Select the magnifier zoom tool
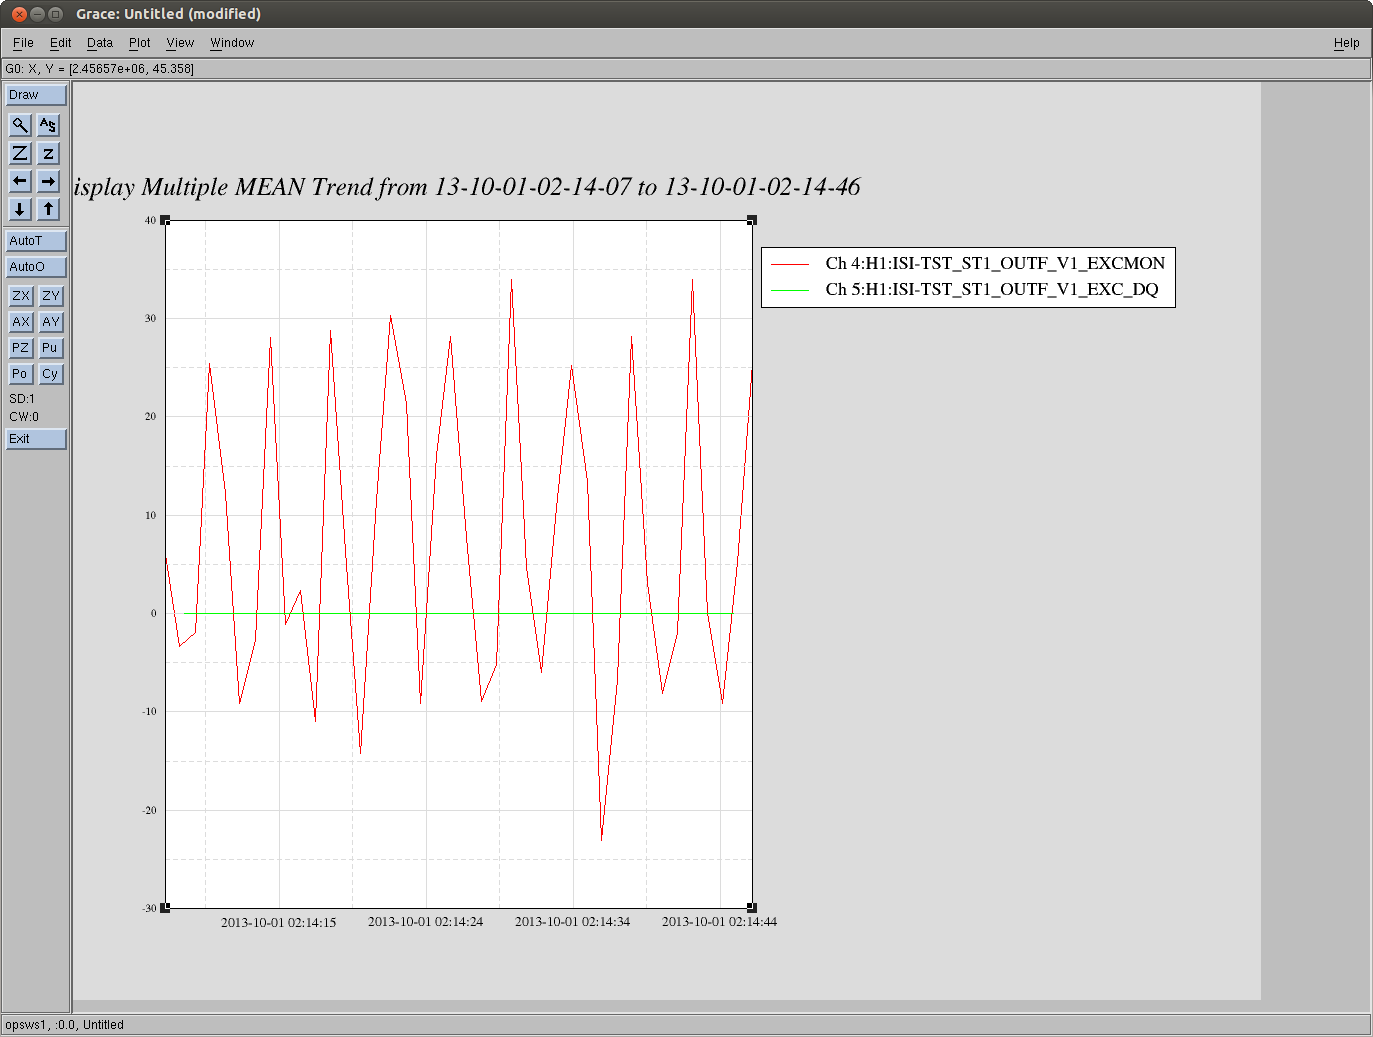Screen dimensions: 1373x1037 tap(20, 125)
